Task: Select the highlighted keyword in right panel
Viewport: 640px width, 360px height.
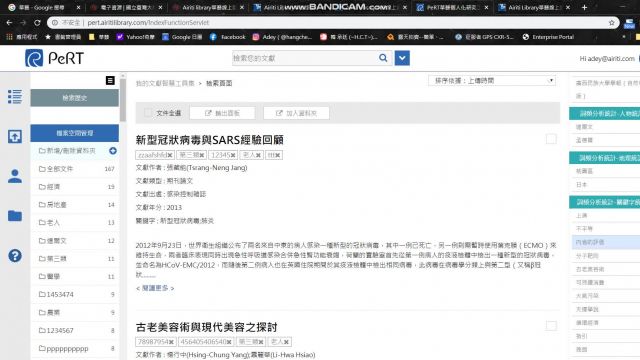Action: (x=606, y=242)
